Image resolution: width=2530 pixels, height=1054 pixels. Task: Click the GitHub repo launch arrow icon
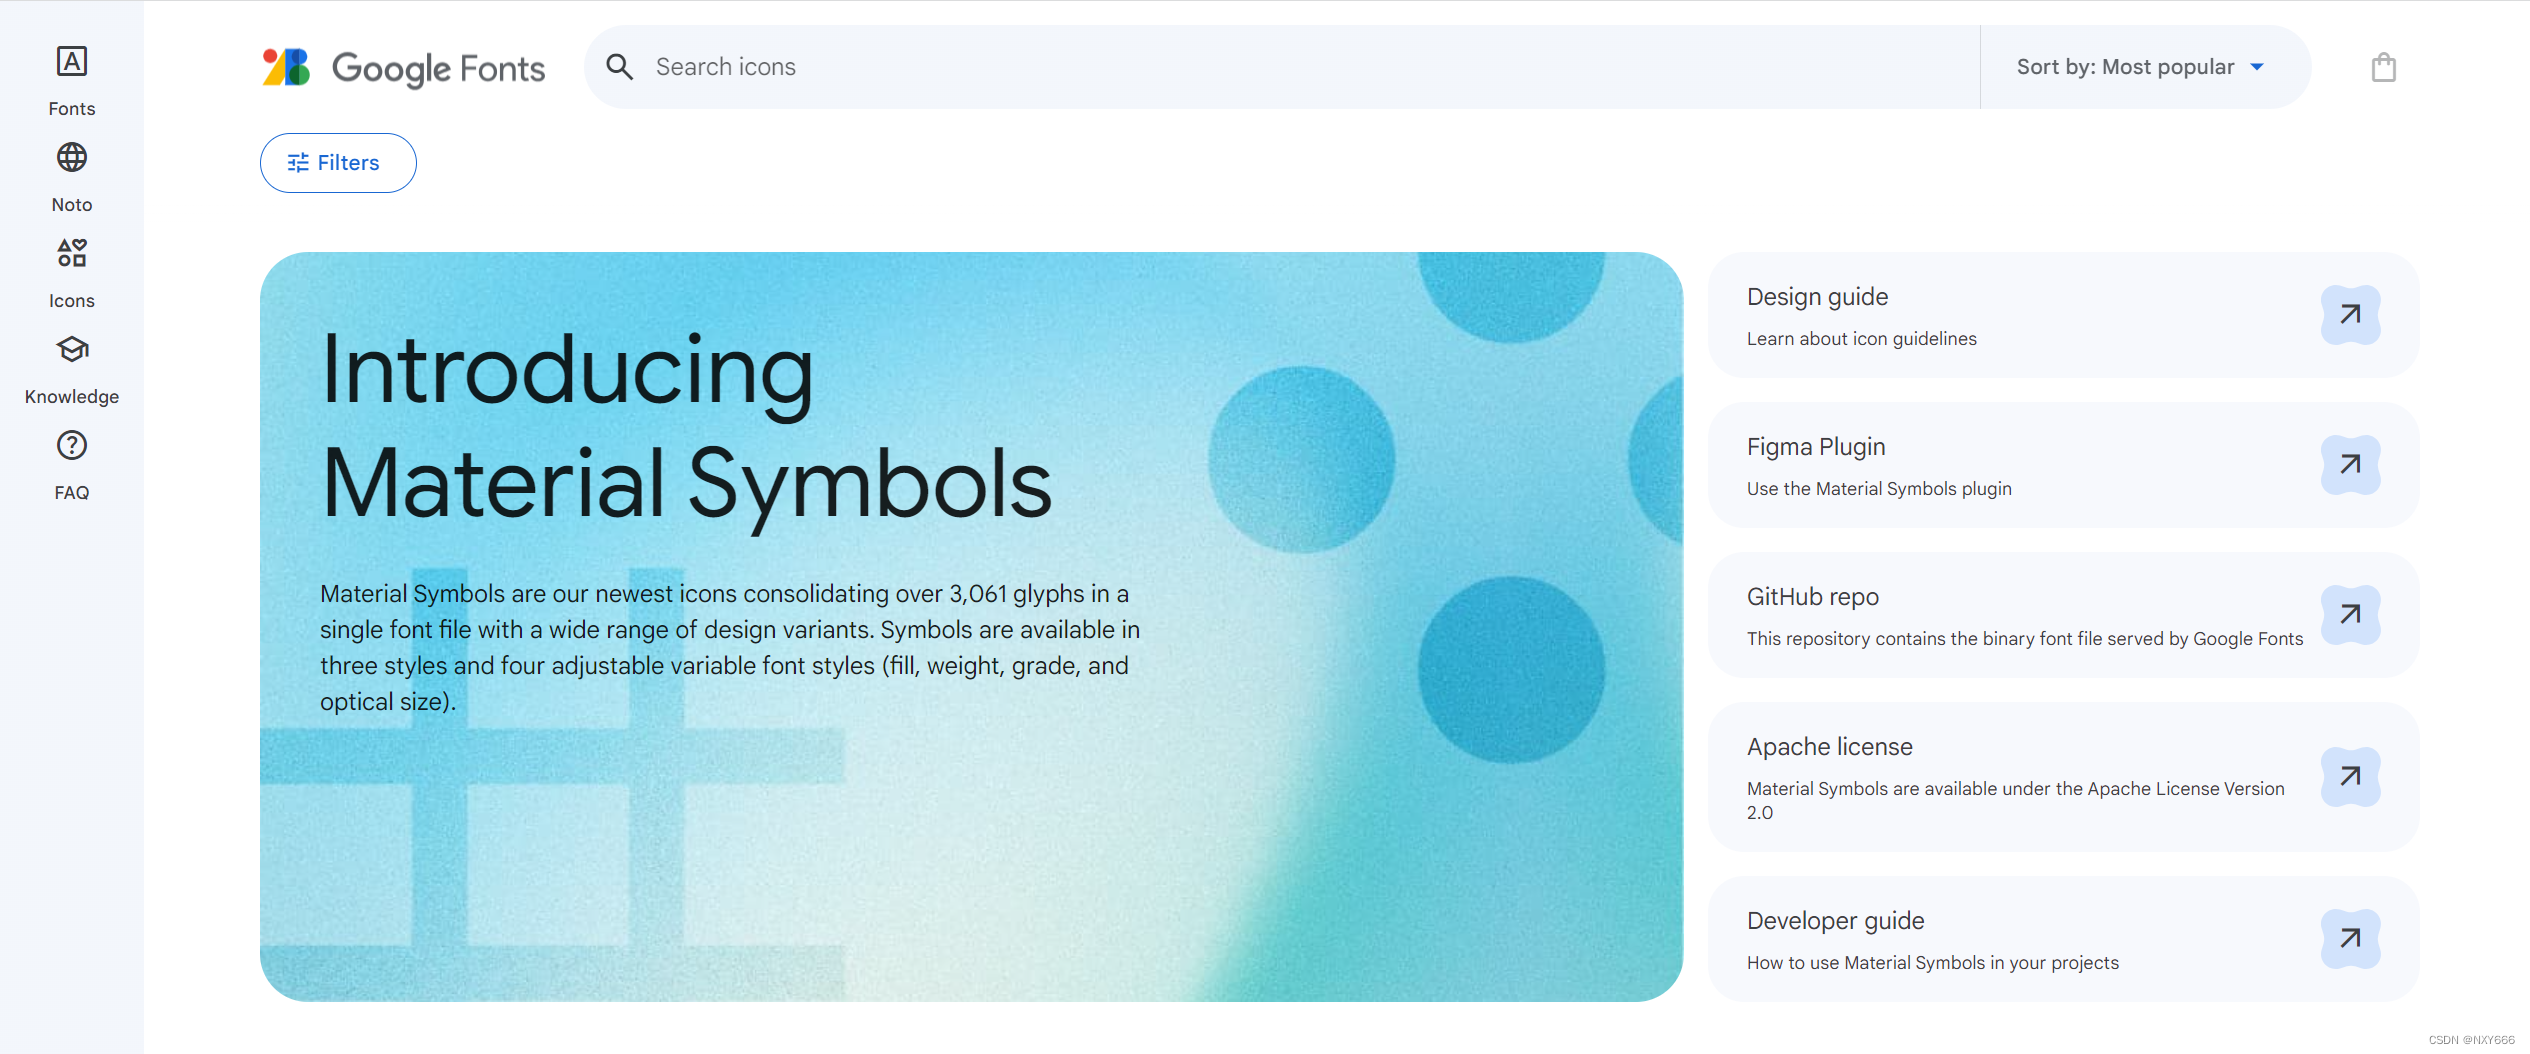click(2351, 615)
